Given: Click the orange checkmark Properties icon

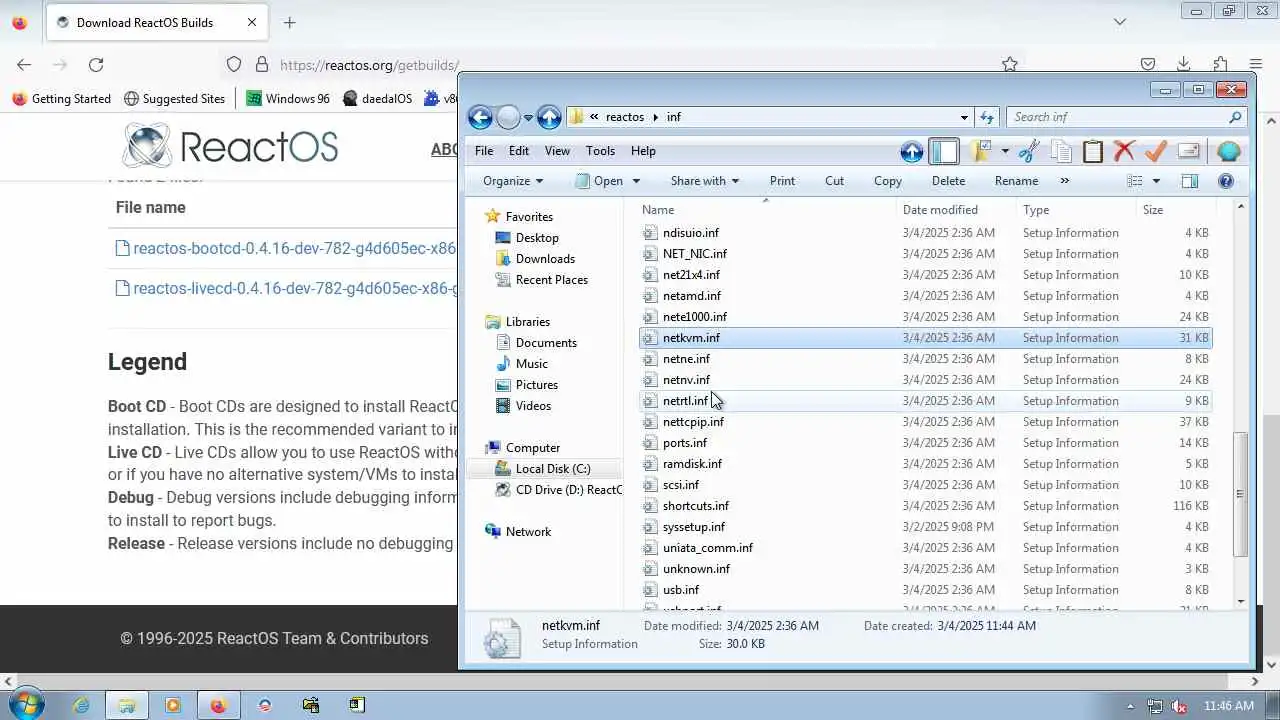Looking at the screenshot, I should (x=1156, y=151).
